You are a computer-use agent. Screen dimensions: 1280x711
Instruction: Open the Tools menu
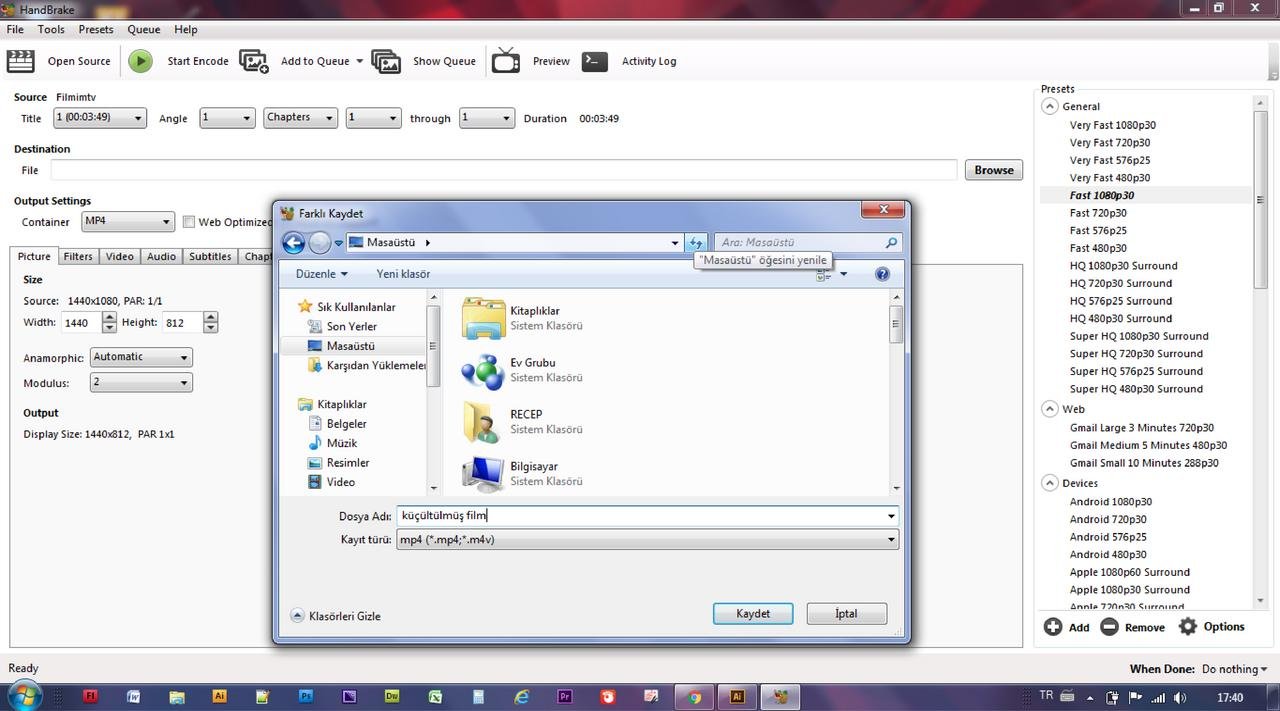click(x=51, y=29)
